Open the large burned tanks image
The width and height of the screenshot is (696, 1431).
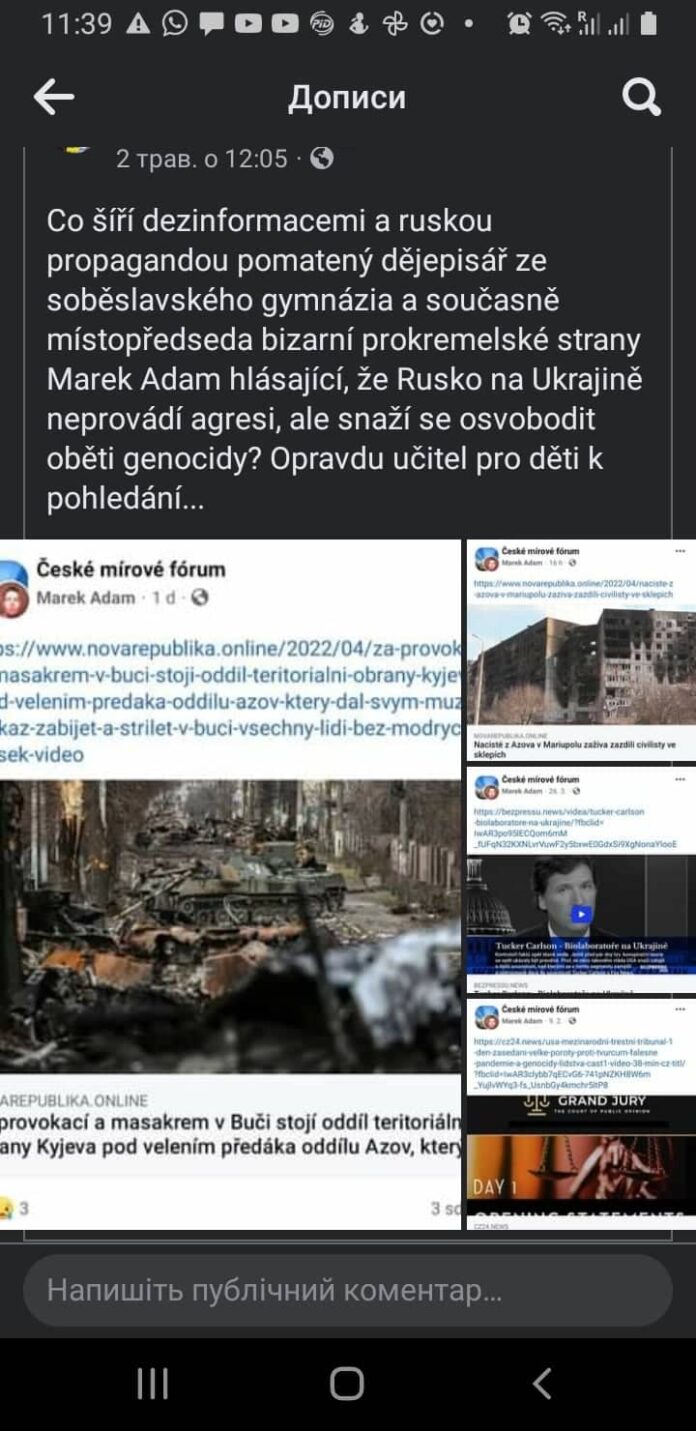click(230, 925)
